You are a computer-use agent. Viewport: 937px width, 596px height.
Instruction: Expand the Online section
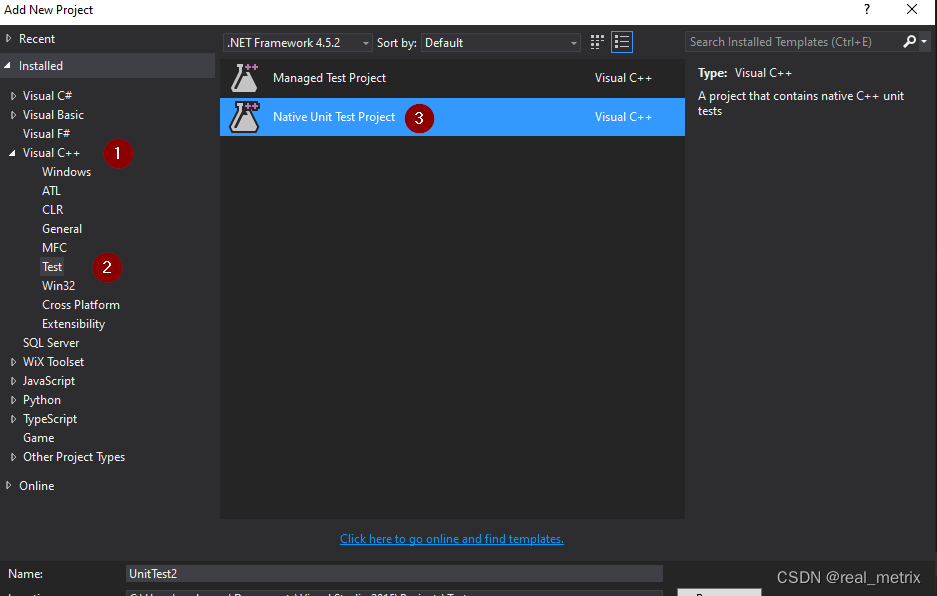pos(8,485)
